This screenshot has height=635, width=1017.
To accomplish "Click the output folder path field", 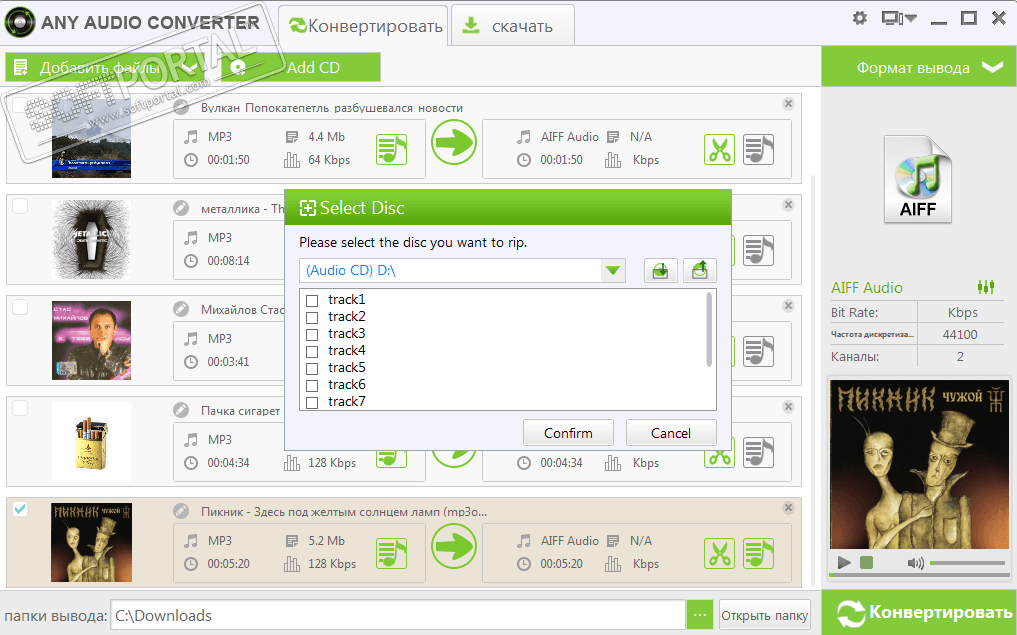I will click(398, 615).
